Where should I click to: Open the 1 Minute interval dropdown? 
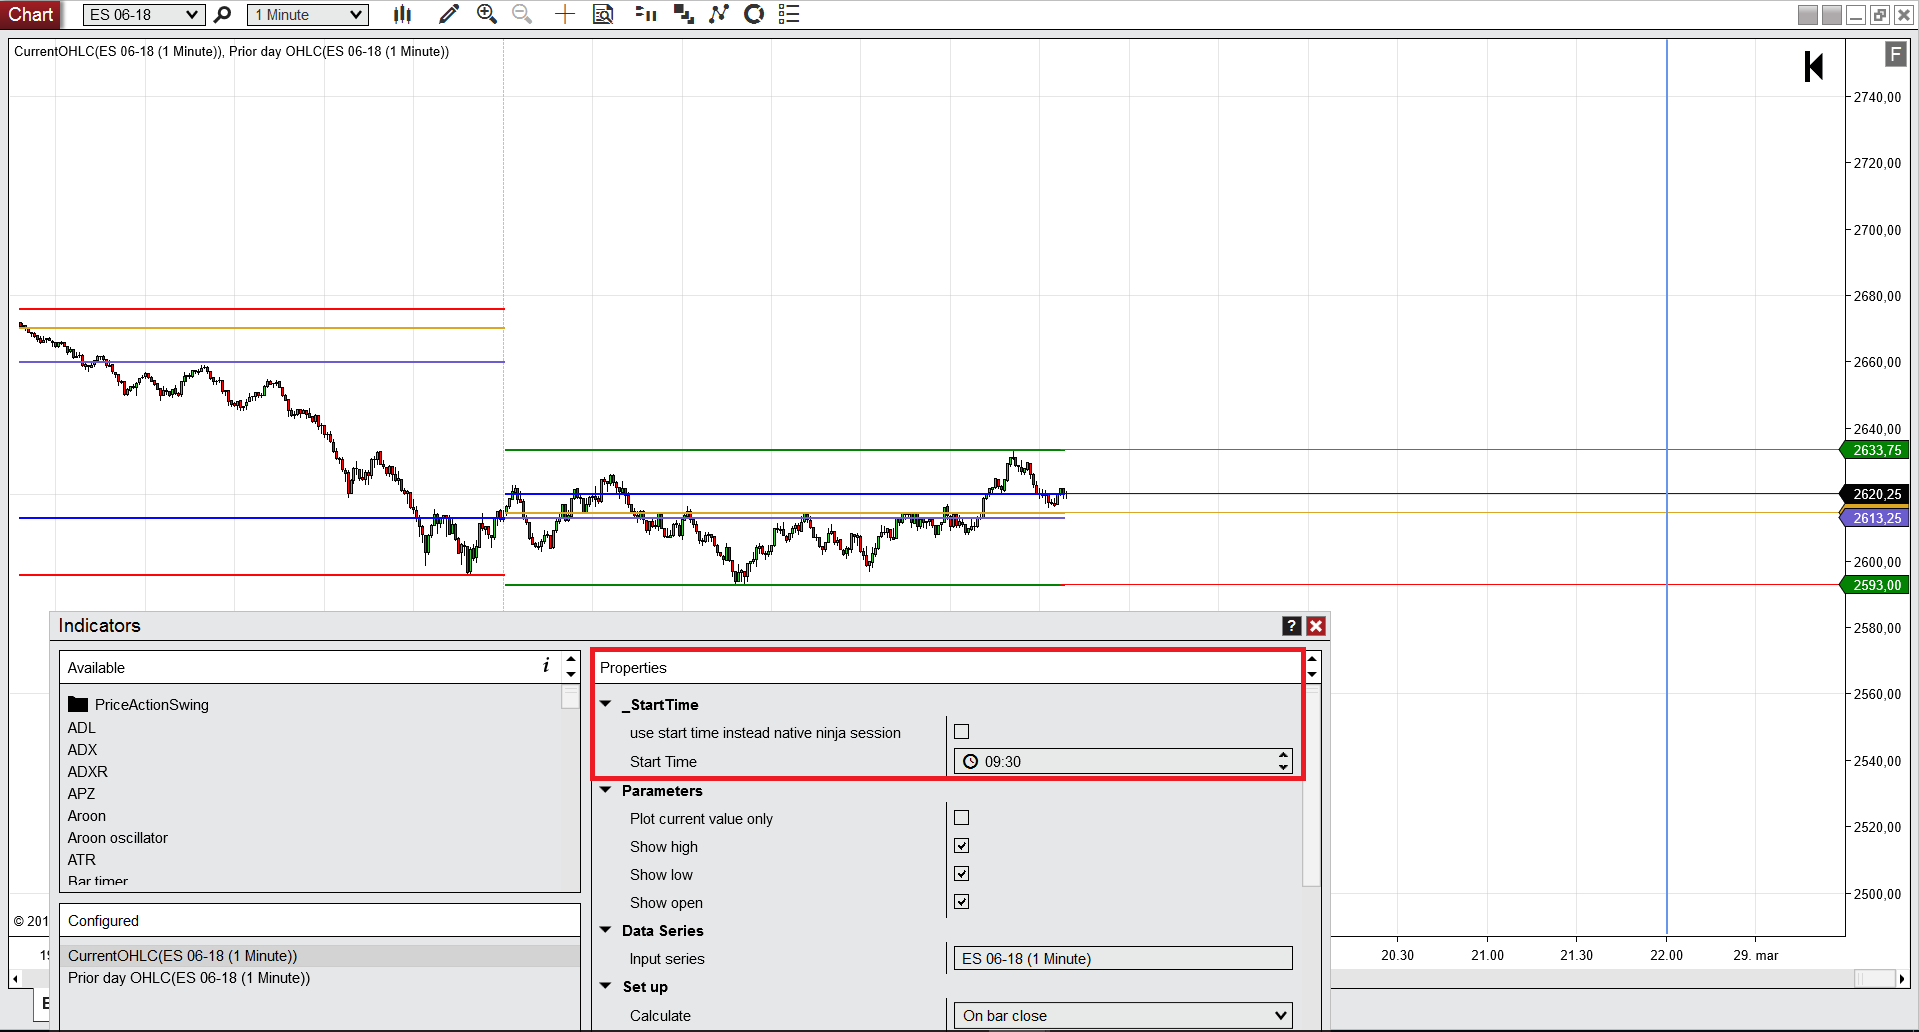pyautogui.click(x=308, y=15)
